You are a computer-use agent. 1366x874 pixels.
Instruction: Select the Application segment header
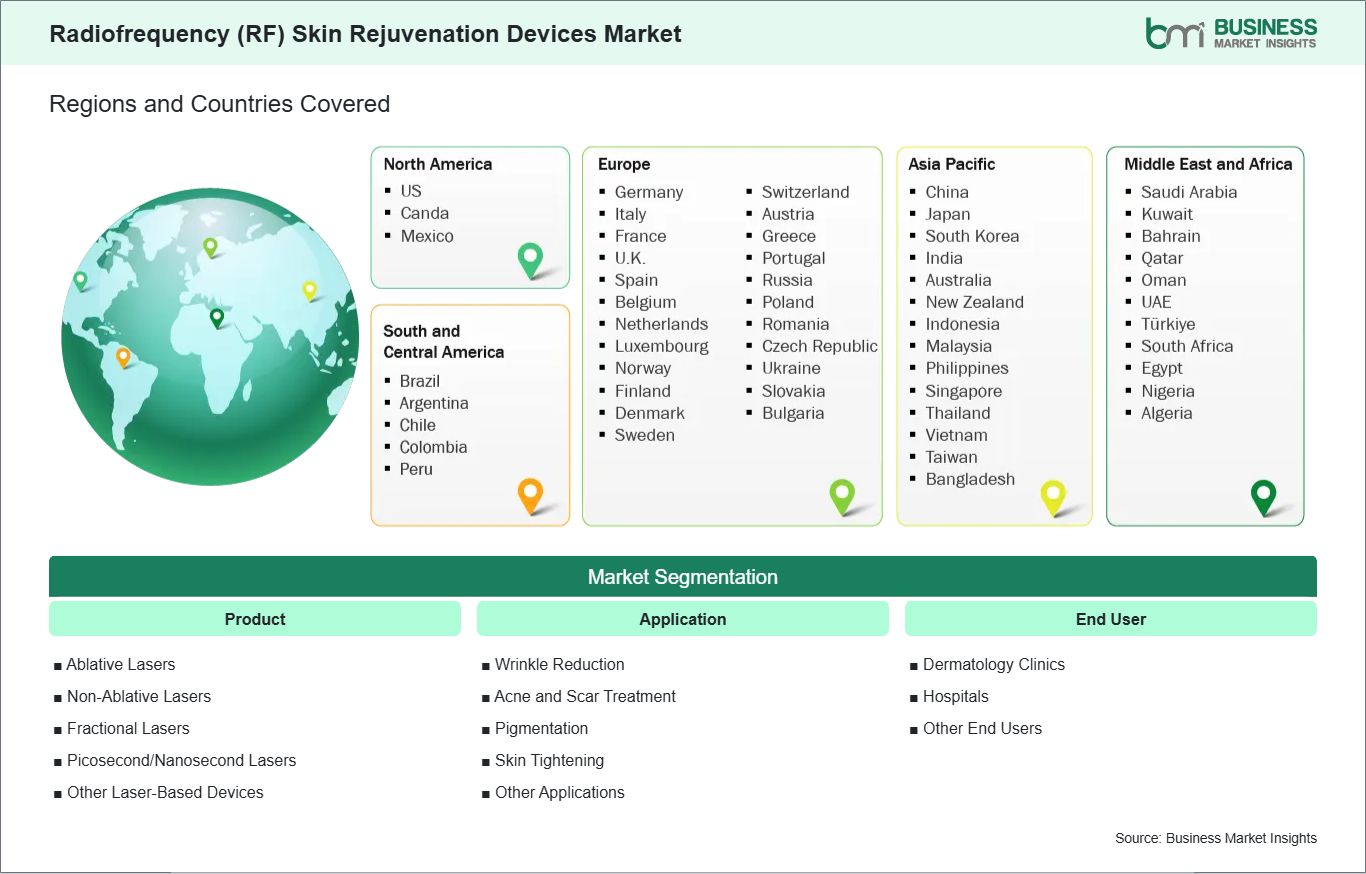click(x=683, y=619)
